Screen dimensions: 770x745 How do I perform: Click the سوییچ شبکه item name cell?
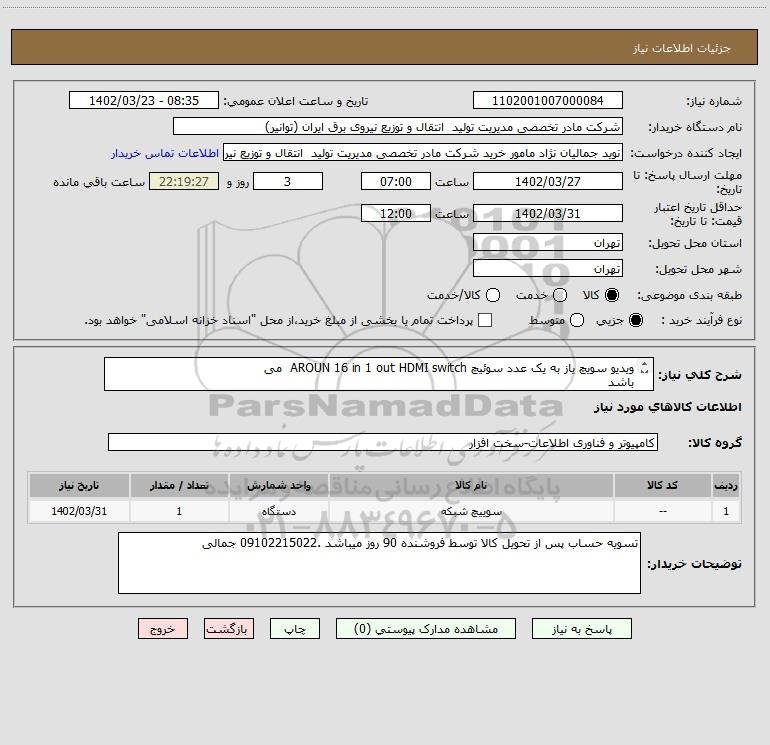click(471, 511)
